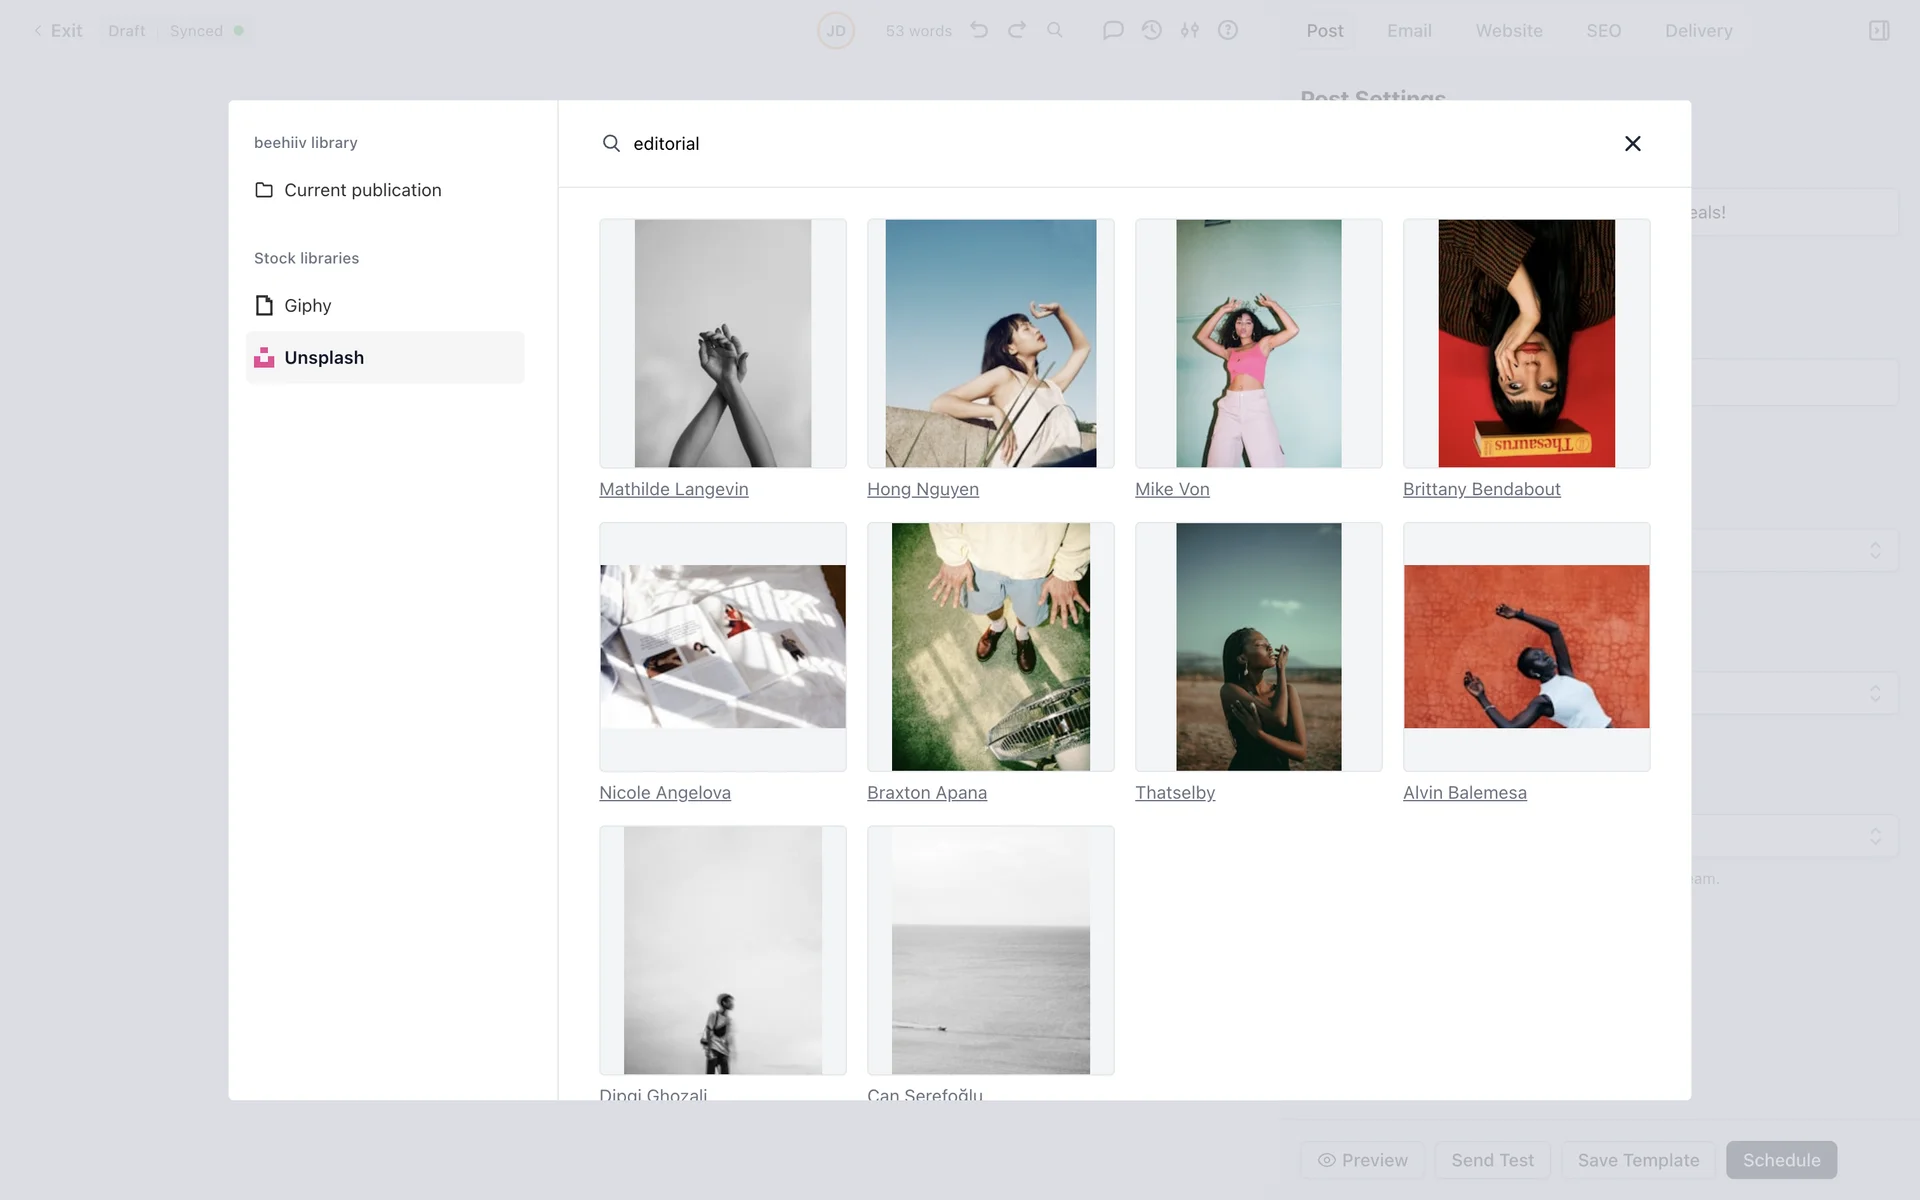Image resolution: width=1920 pixels, height=1200 pixels.
Task: Open version history clock icon
Action: (x=1151, y=30)
